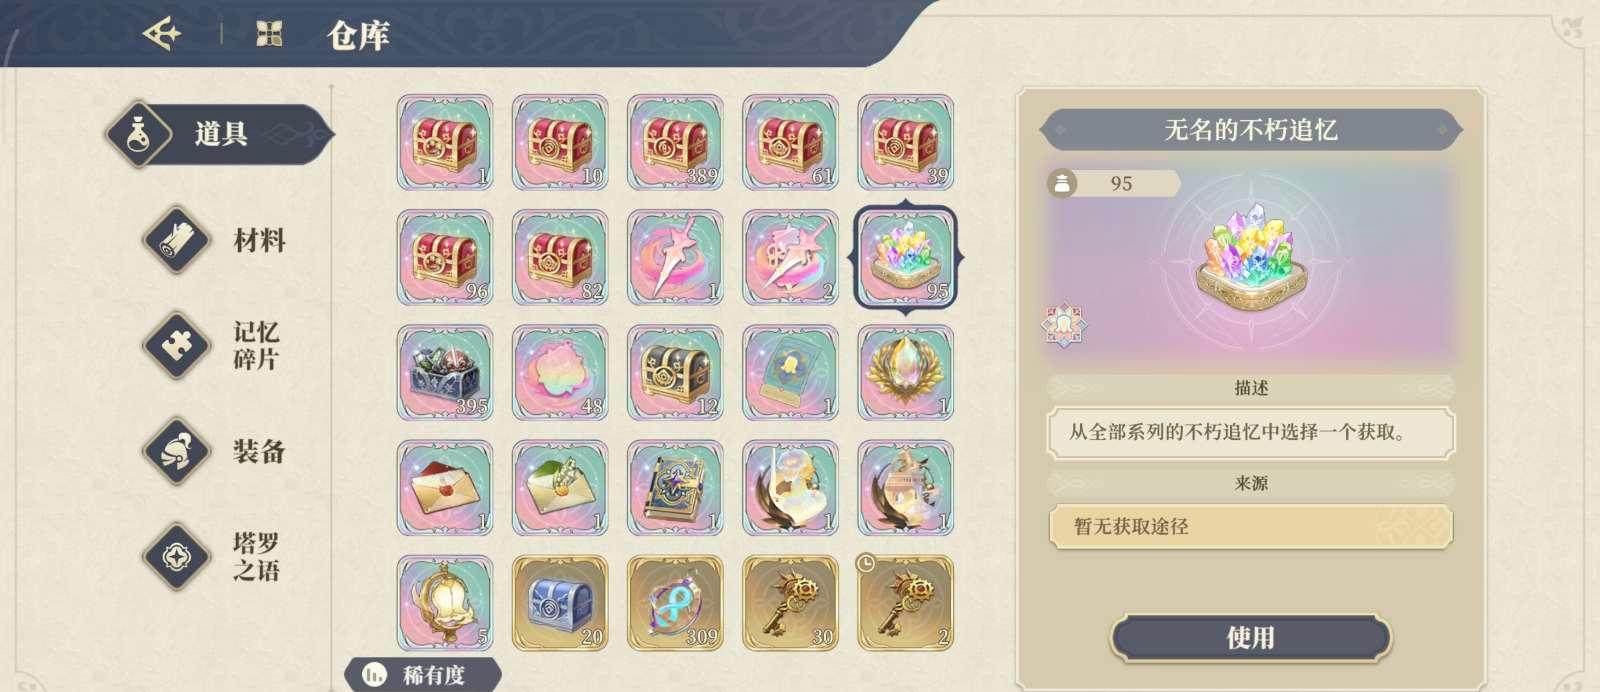Click the back arrow icon
This screenshot has width=1600, height=692.
[x=163, y=34]
